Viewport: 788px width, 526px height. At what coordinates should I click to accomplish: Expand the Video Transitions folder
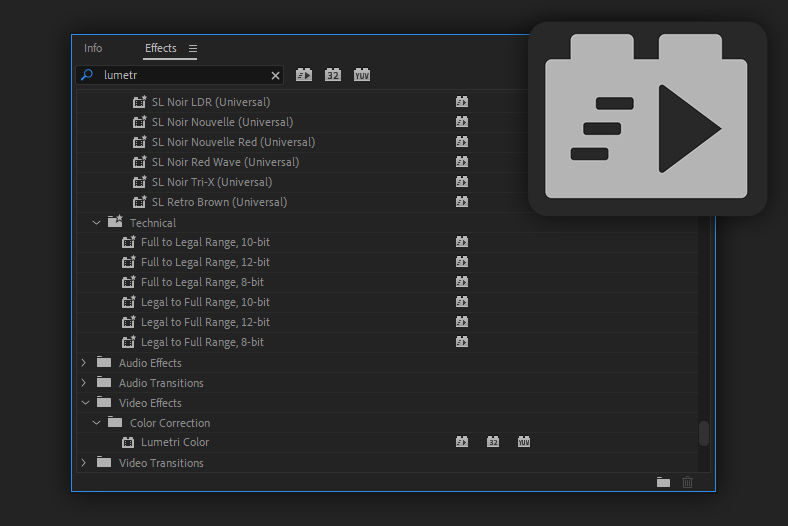pos(84,463)
